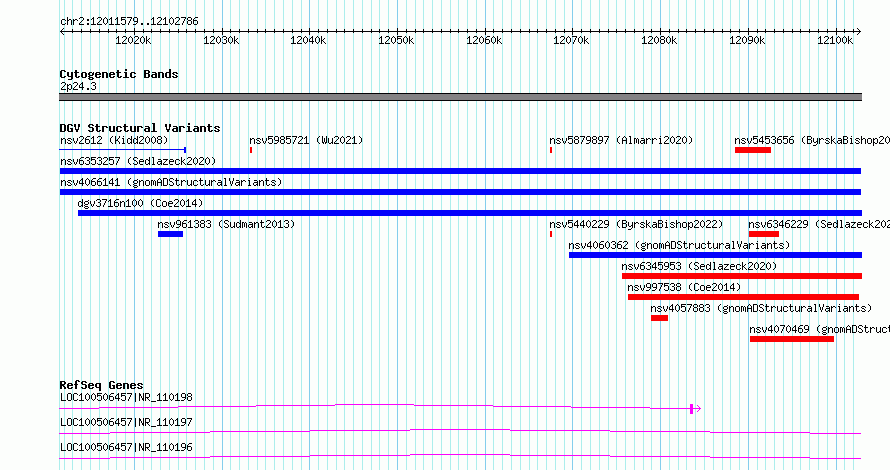Click the short red nsv4057883 bar
Screen dimensions: 890x470
coord(660,318)
